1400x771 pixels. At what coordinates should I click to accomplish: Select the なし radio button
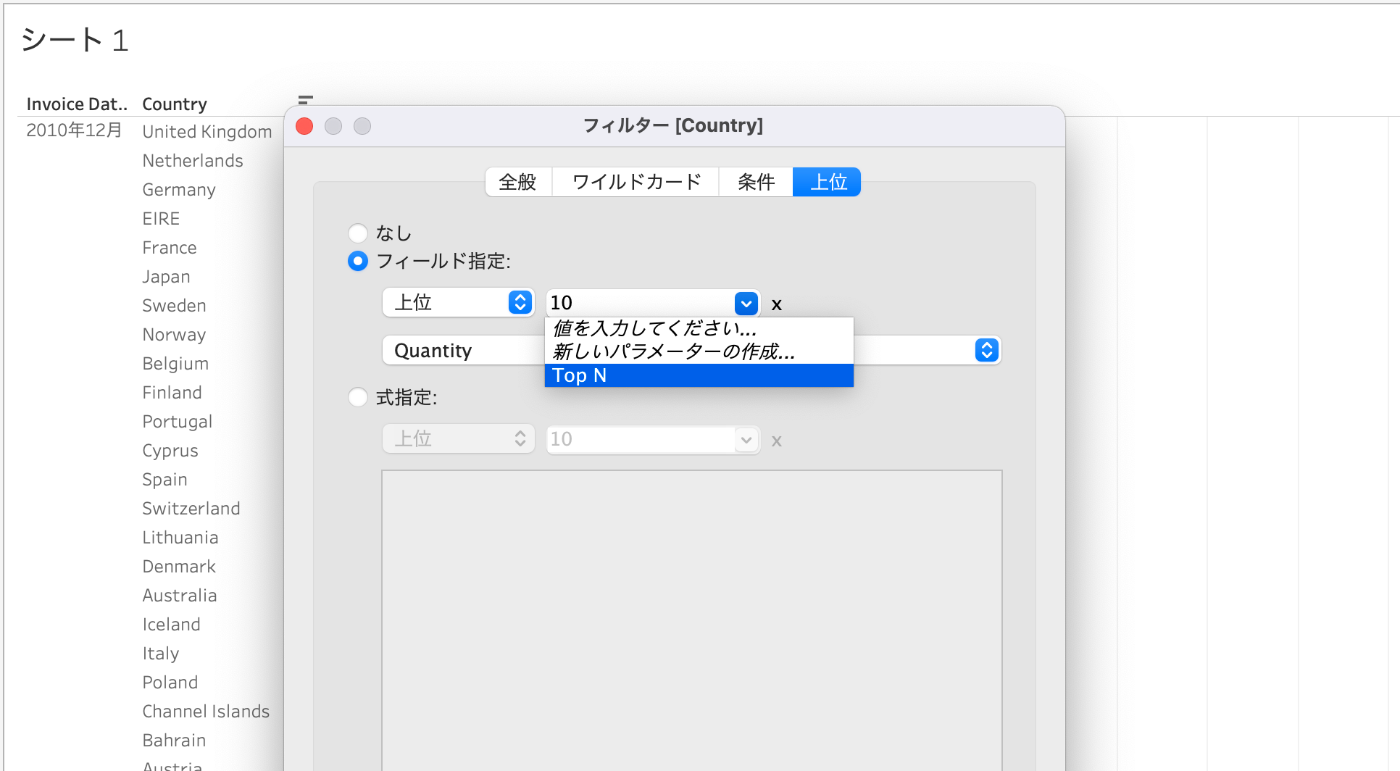357,233
